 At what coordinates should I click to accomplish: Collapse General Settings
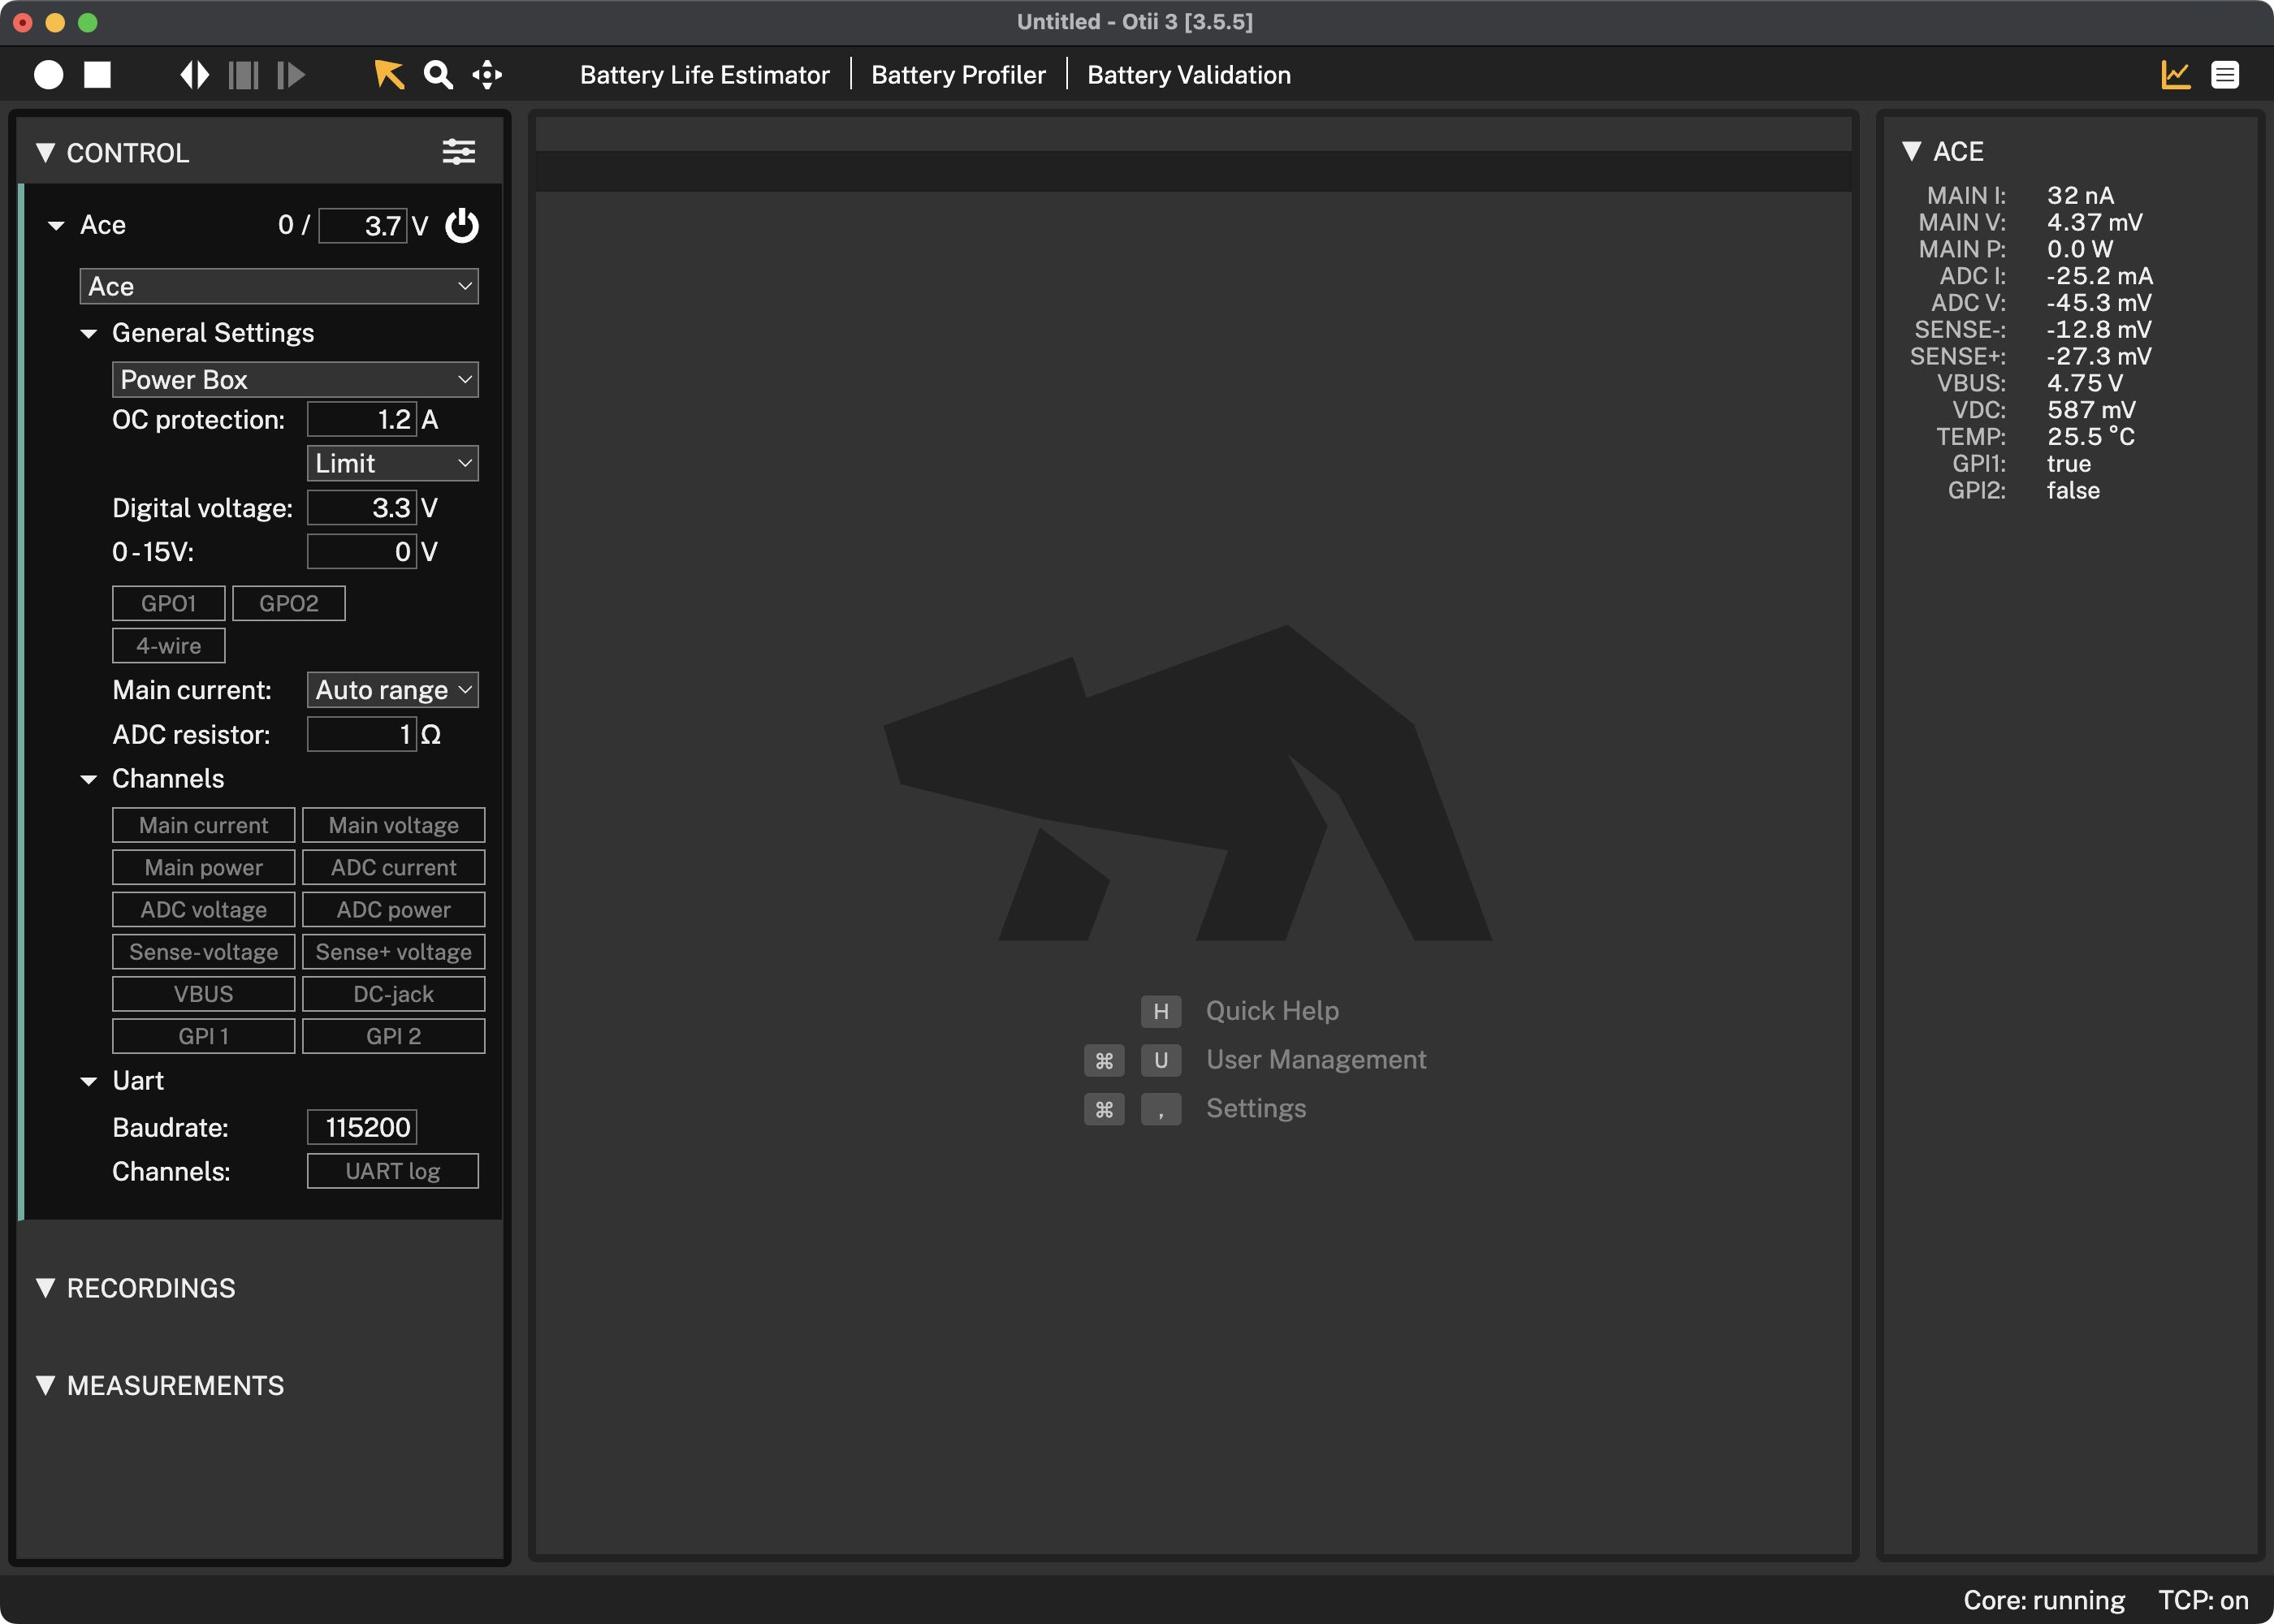pos(89,333)
